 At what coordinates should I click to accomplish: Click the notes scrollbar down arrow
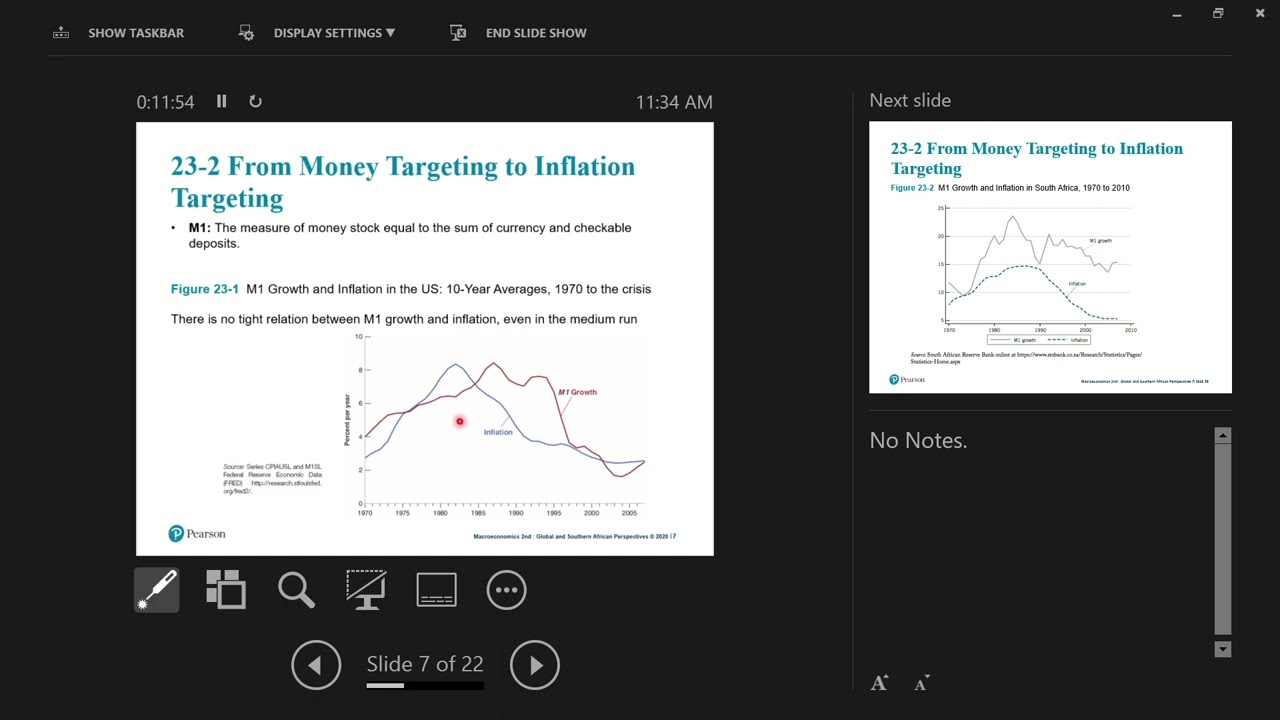pyautogui.click(x=1222, y=649)
